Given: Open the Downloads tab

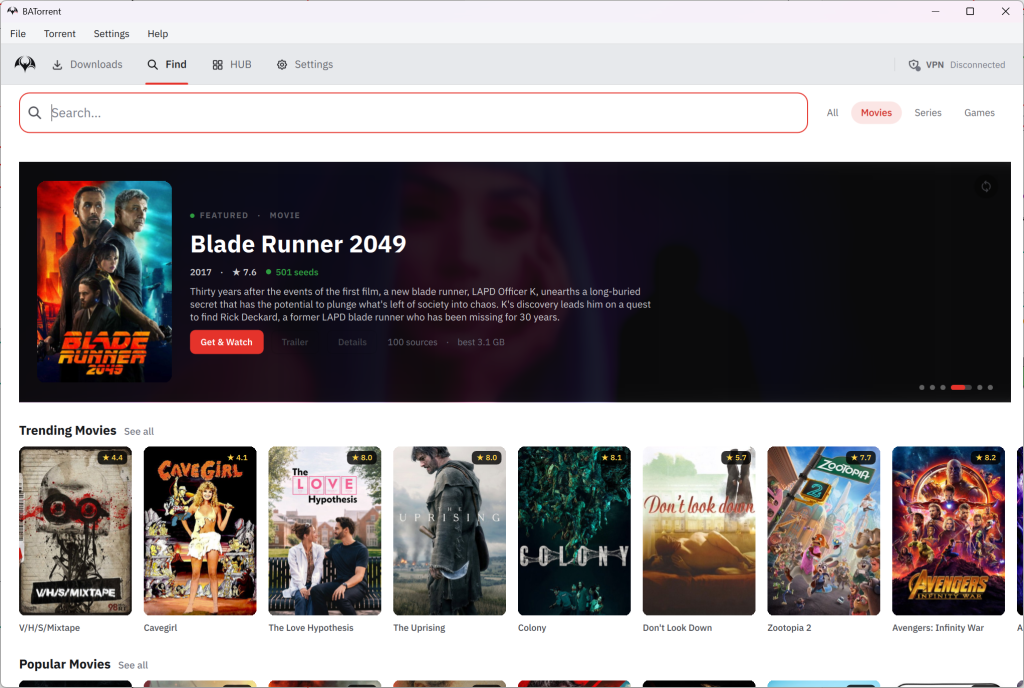Looking at the screenshot, I should point(88,65).
